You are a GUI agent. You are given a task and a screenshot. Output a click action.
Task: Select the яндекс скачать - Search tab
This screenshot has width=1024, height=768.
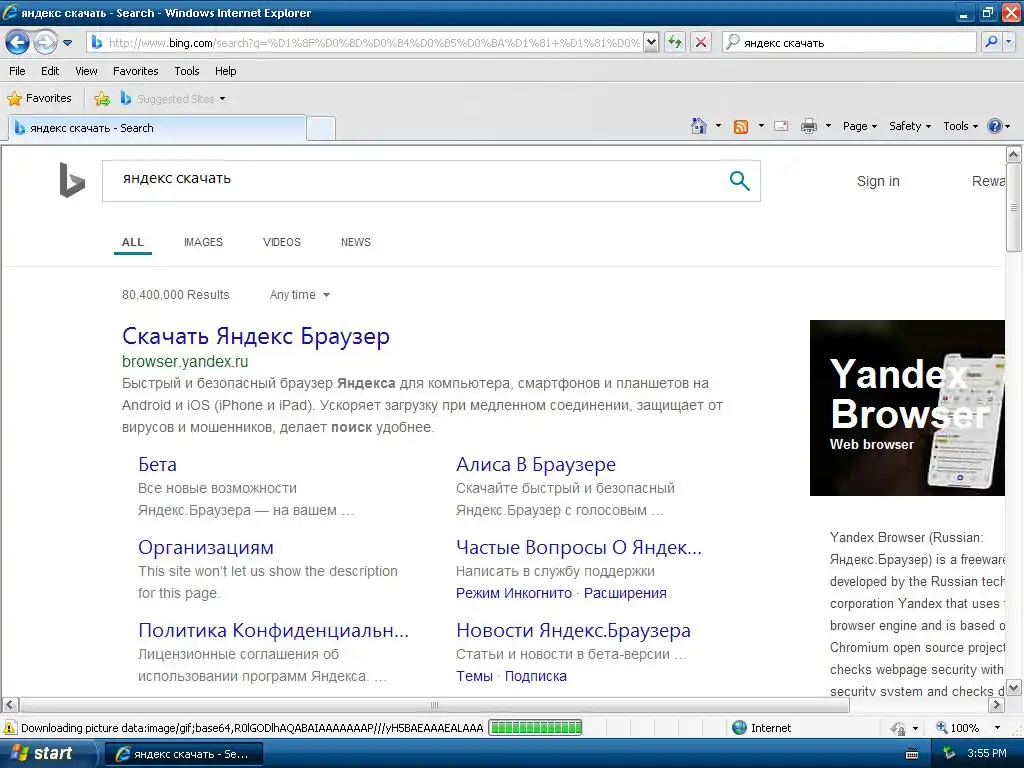[157, 128]
